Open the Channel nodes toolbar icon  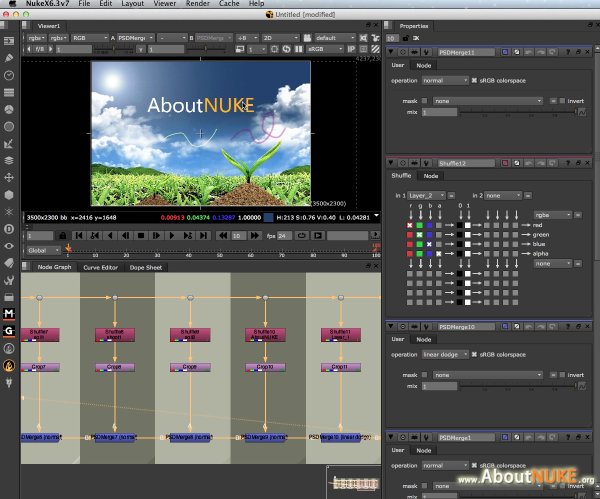click(x=9, y=92)
